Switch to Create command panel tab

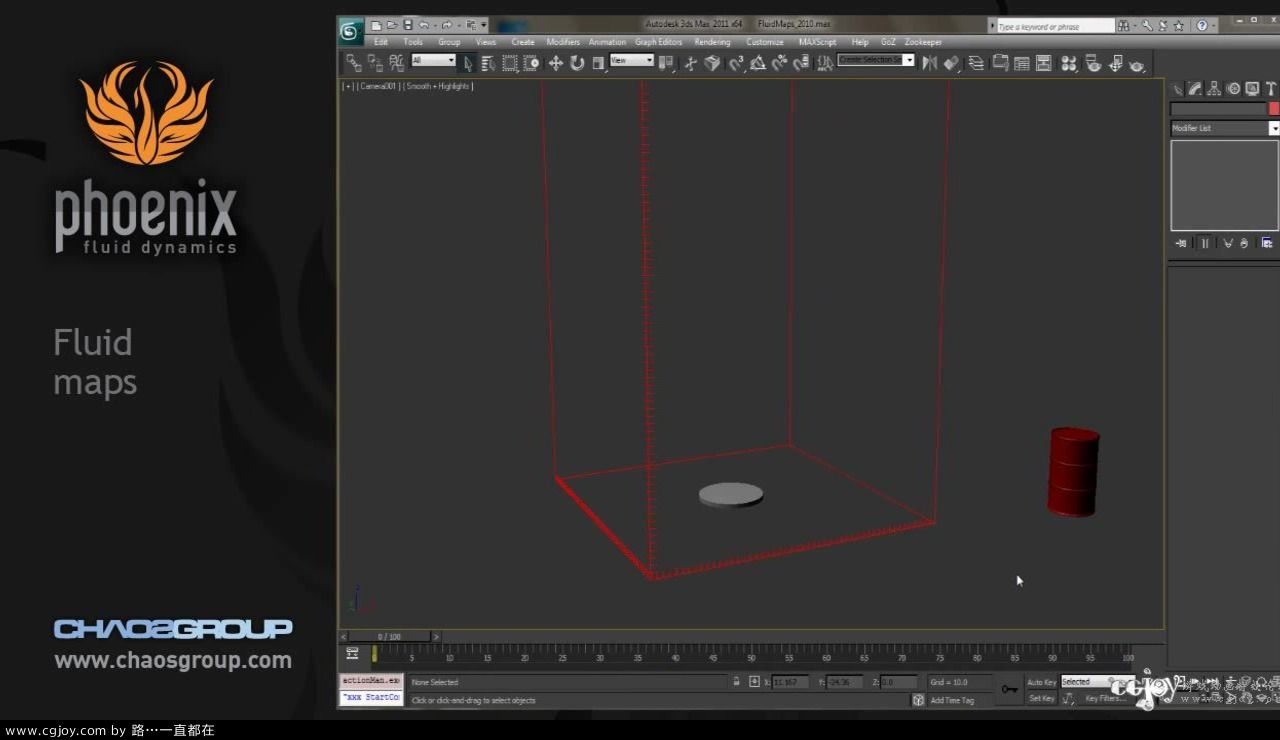click(1177, 89)
